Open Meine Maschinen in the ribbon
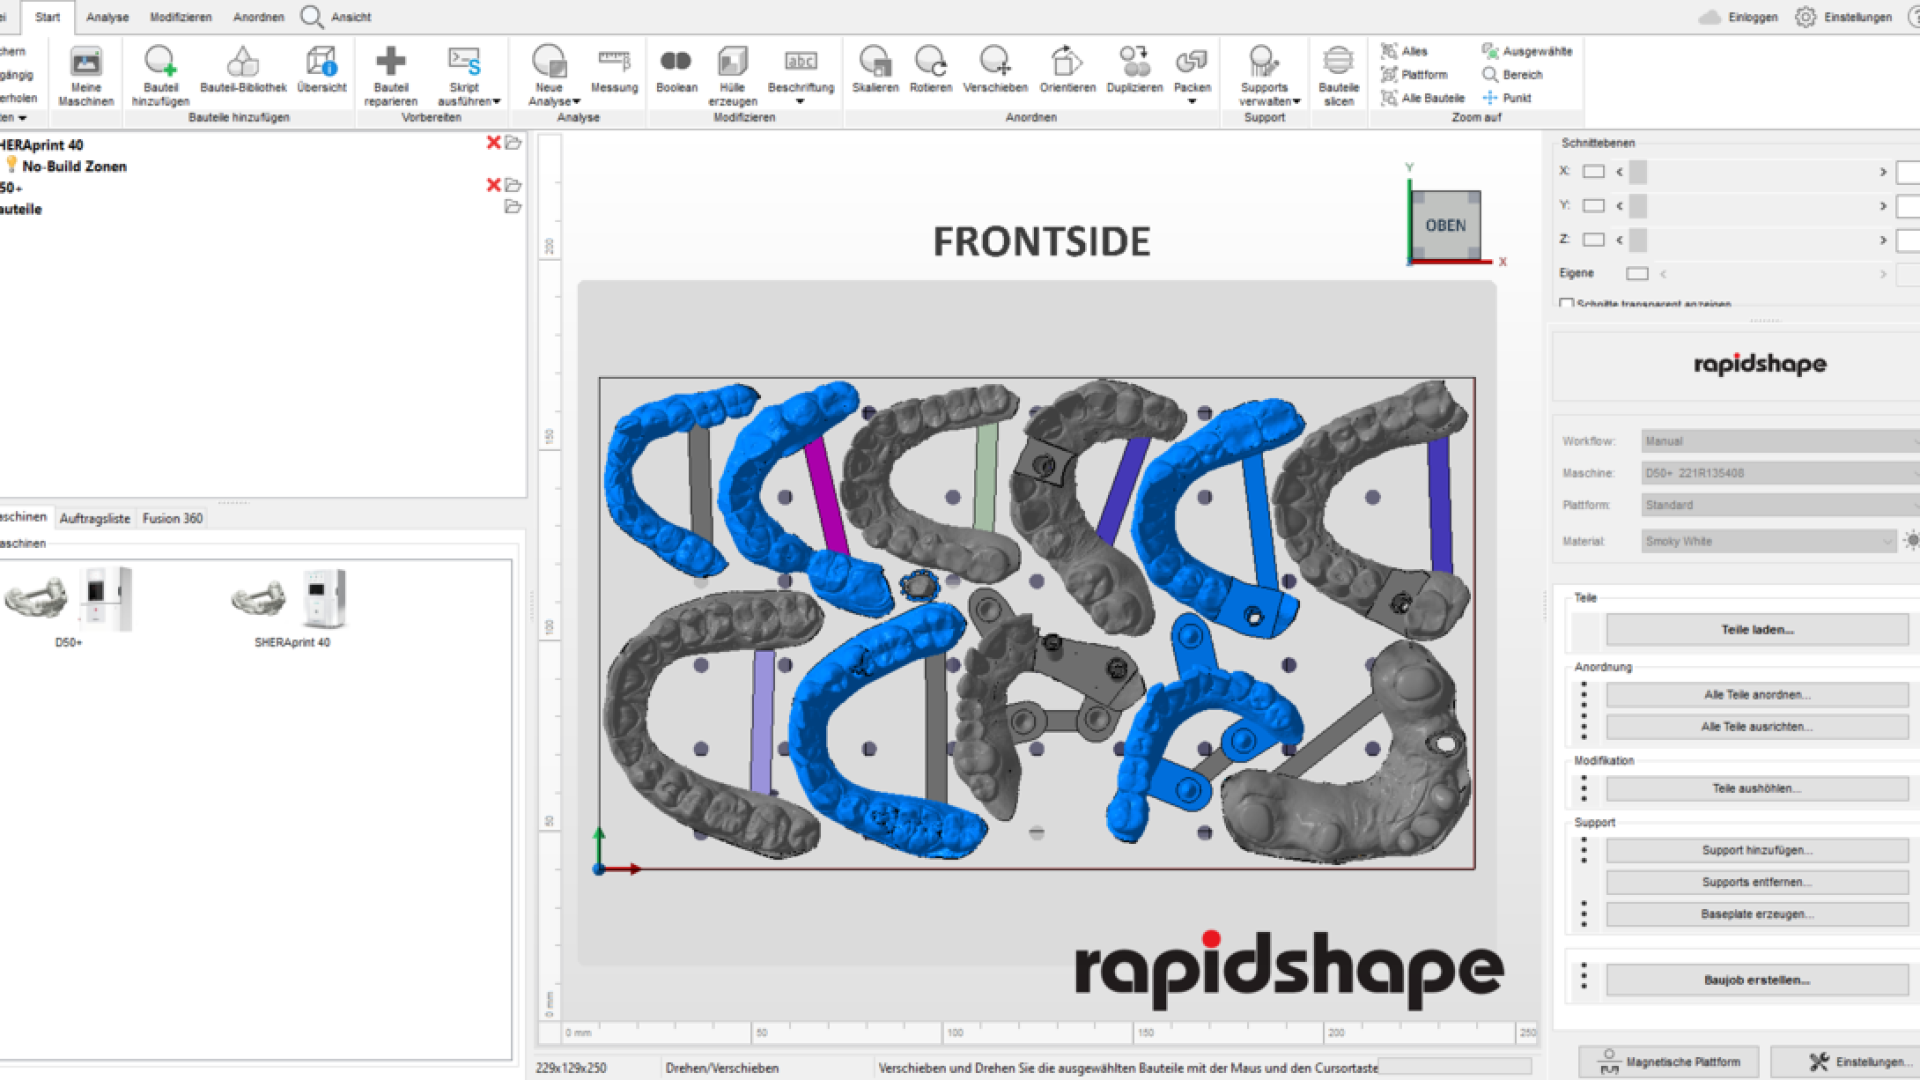 point(86,75)
